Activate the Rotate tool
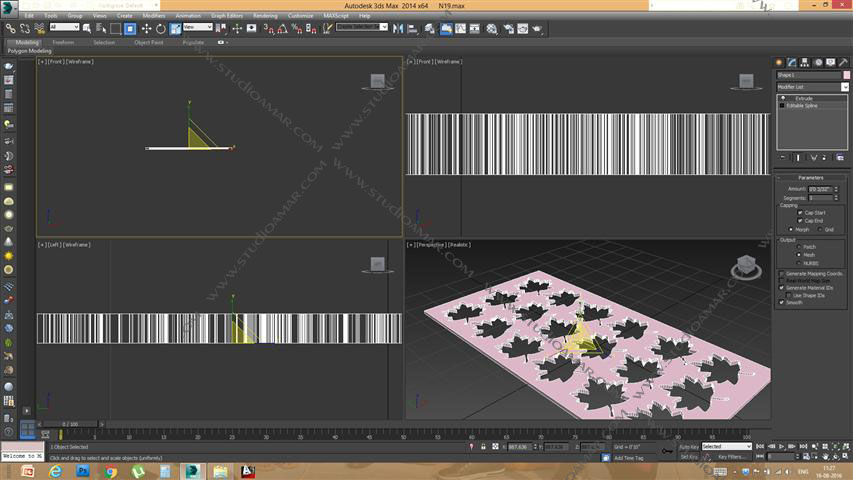The height and width of the screenshot is (480, 853). (x=160, y=29)
